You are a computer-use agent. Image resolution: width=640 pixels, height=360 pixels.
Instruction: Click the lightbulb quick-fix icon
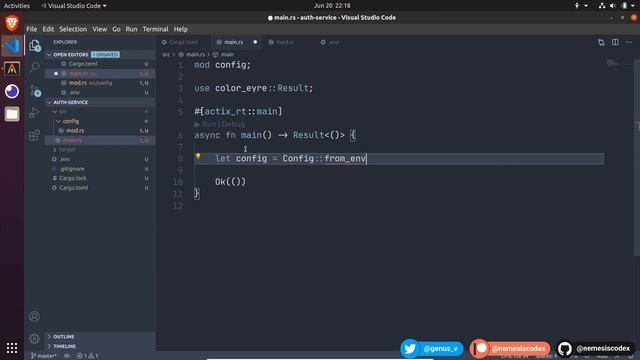click(x=198, y=156)
